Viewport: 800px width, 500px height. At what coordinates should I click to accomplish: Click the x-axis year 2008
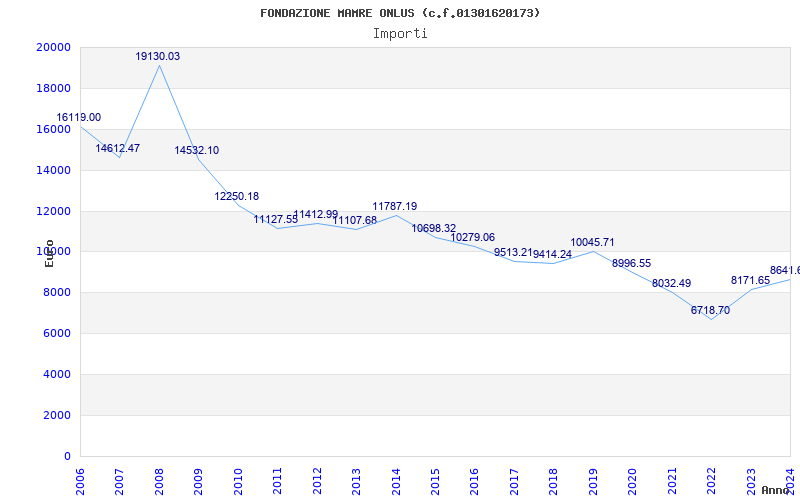[x=159, y=481]
